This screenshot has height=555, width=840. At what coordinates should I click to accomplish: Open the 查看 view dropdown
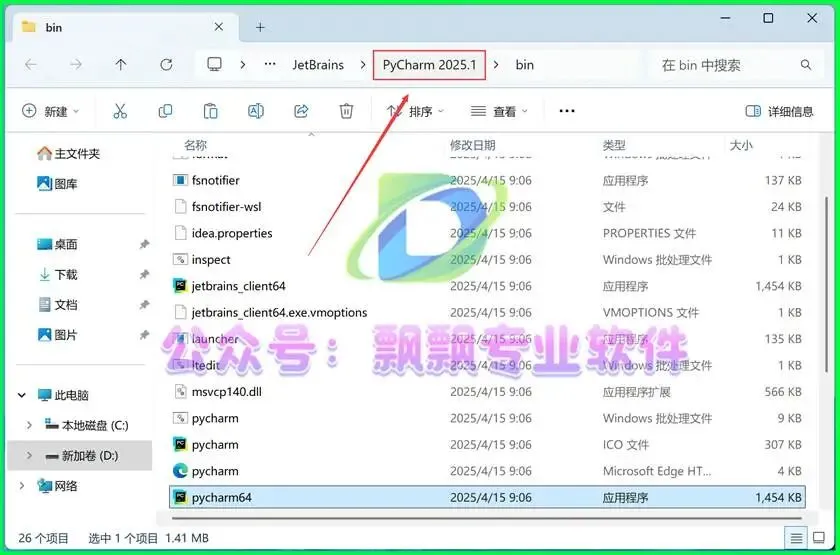pyautogui.click(x=499, y=111)
